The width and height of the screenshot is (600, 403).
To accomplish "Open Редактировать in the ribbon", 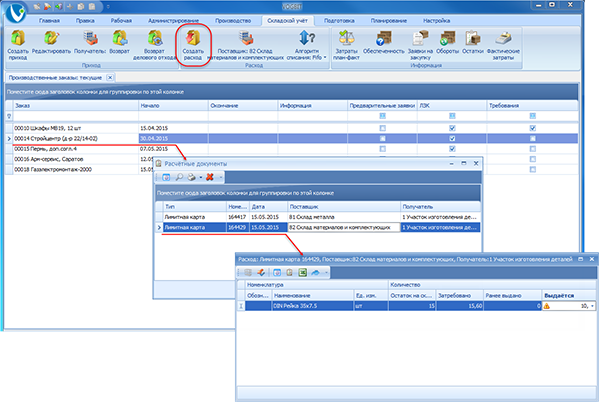I will point(51,43).
